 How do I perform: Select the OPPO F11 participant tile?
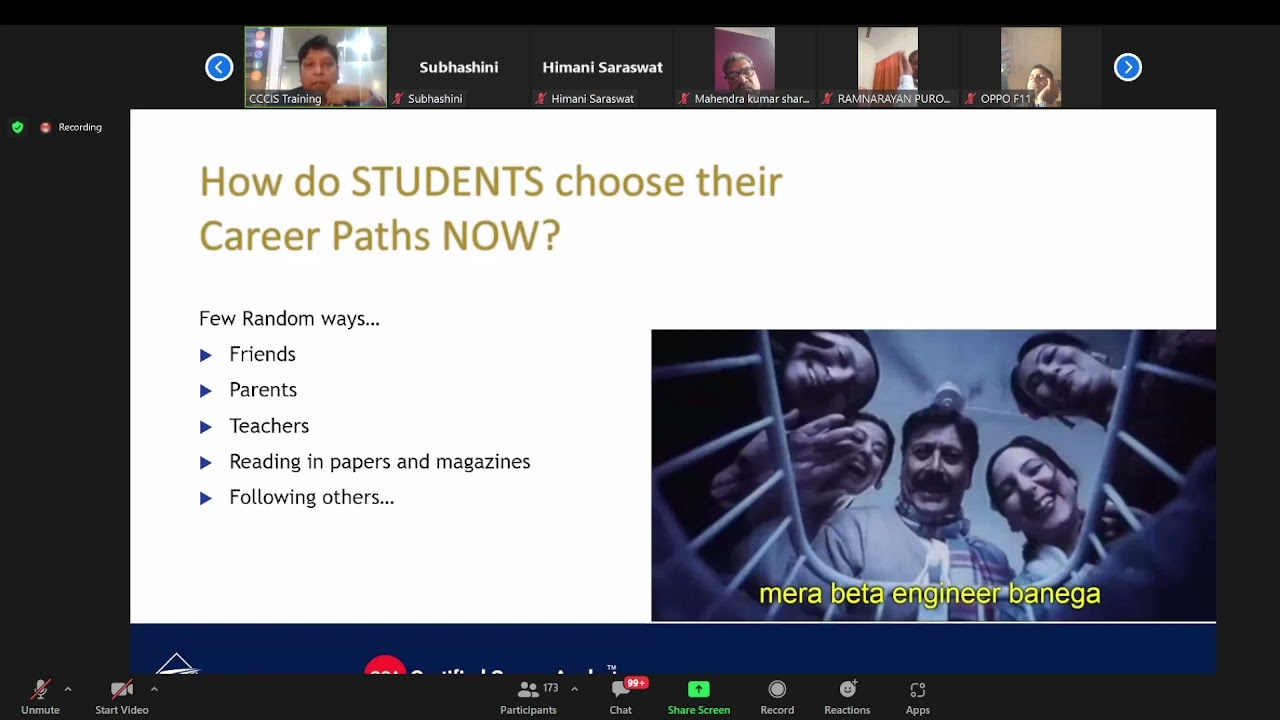1031,67
